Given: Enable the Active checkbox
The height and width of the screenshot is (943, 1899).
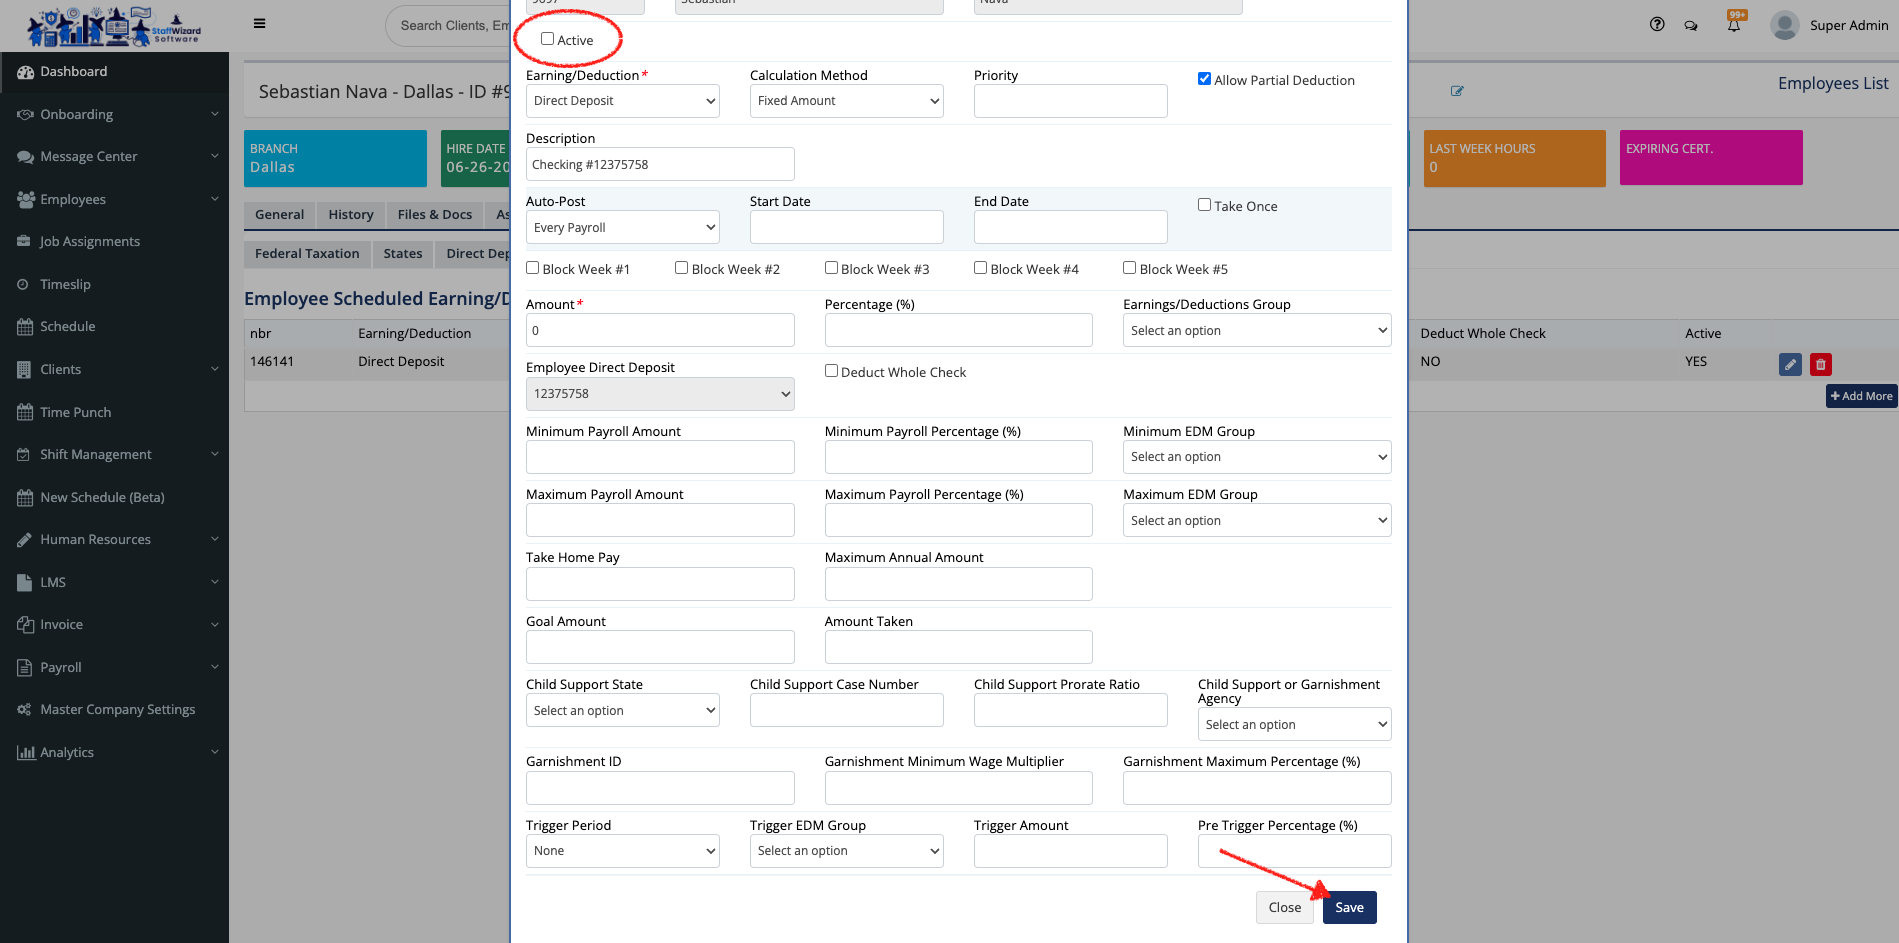Looking at the screenshot, I should 547,39.
